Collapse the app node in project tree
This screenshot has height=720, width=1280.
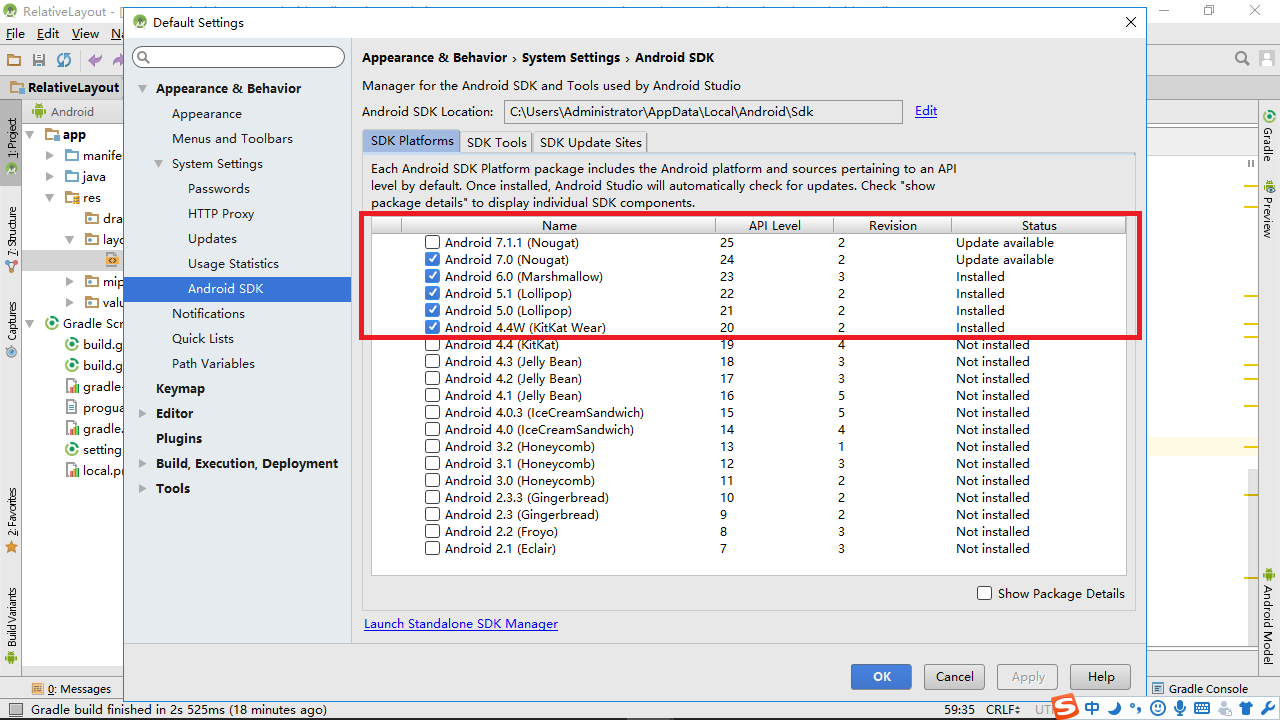coord(30,134)
